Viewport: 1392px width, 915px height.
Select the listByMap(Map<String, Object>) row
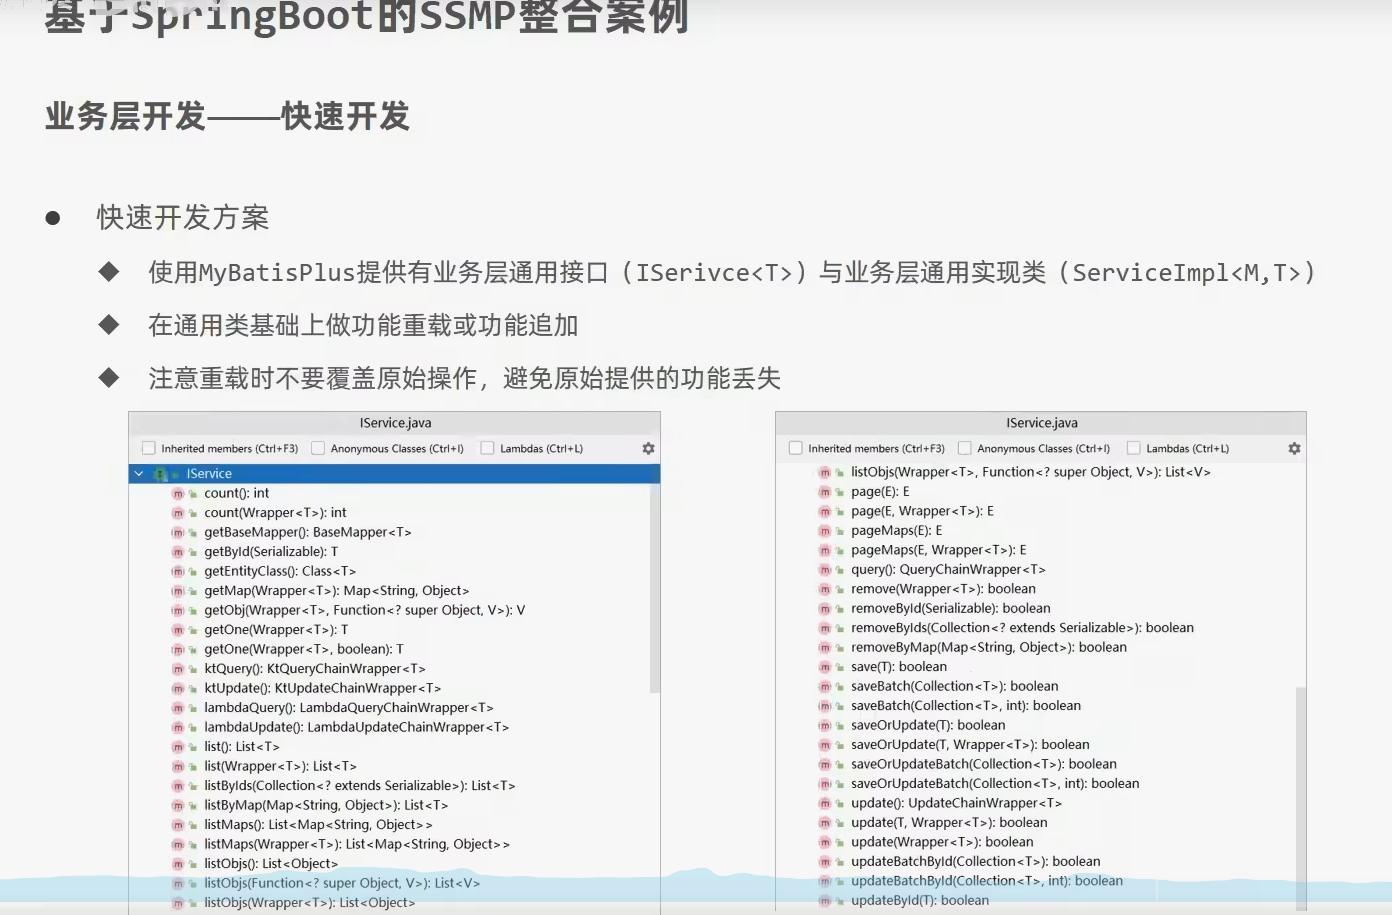[x=390, y=805]
